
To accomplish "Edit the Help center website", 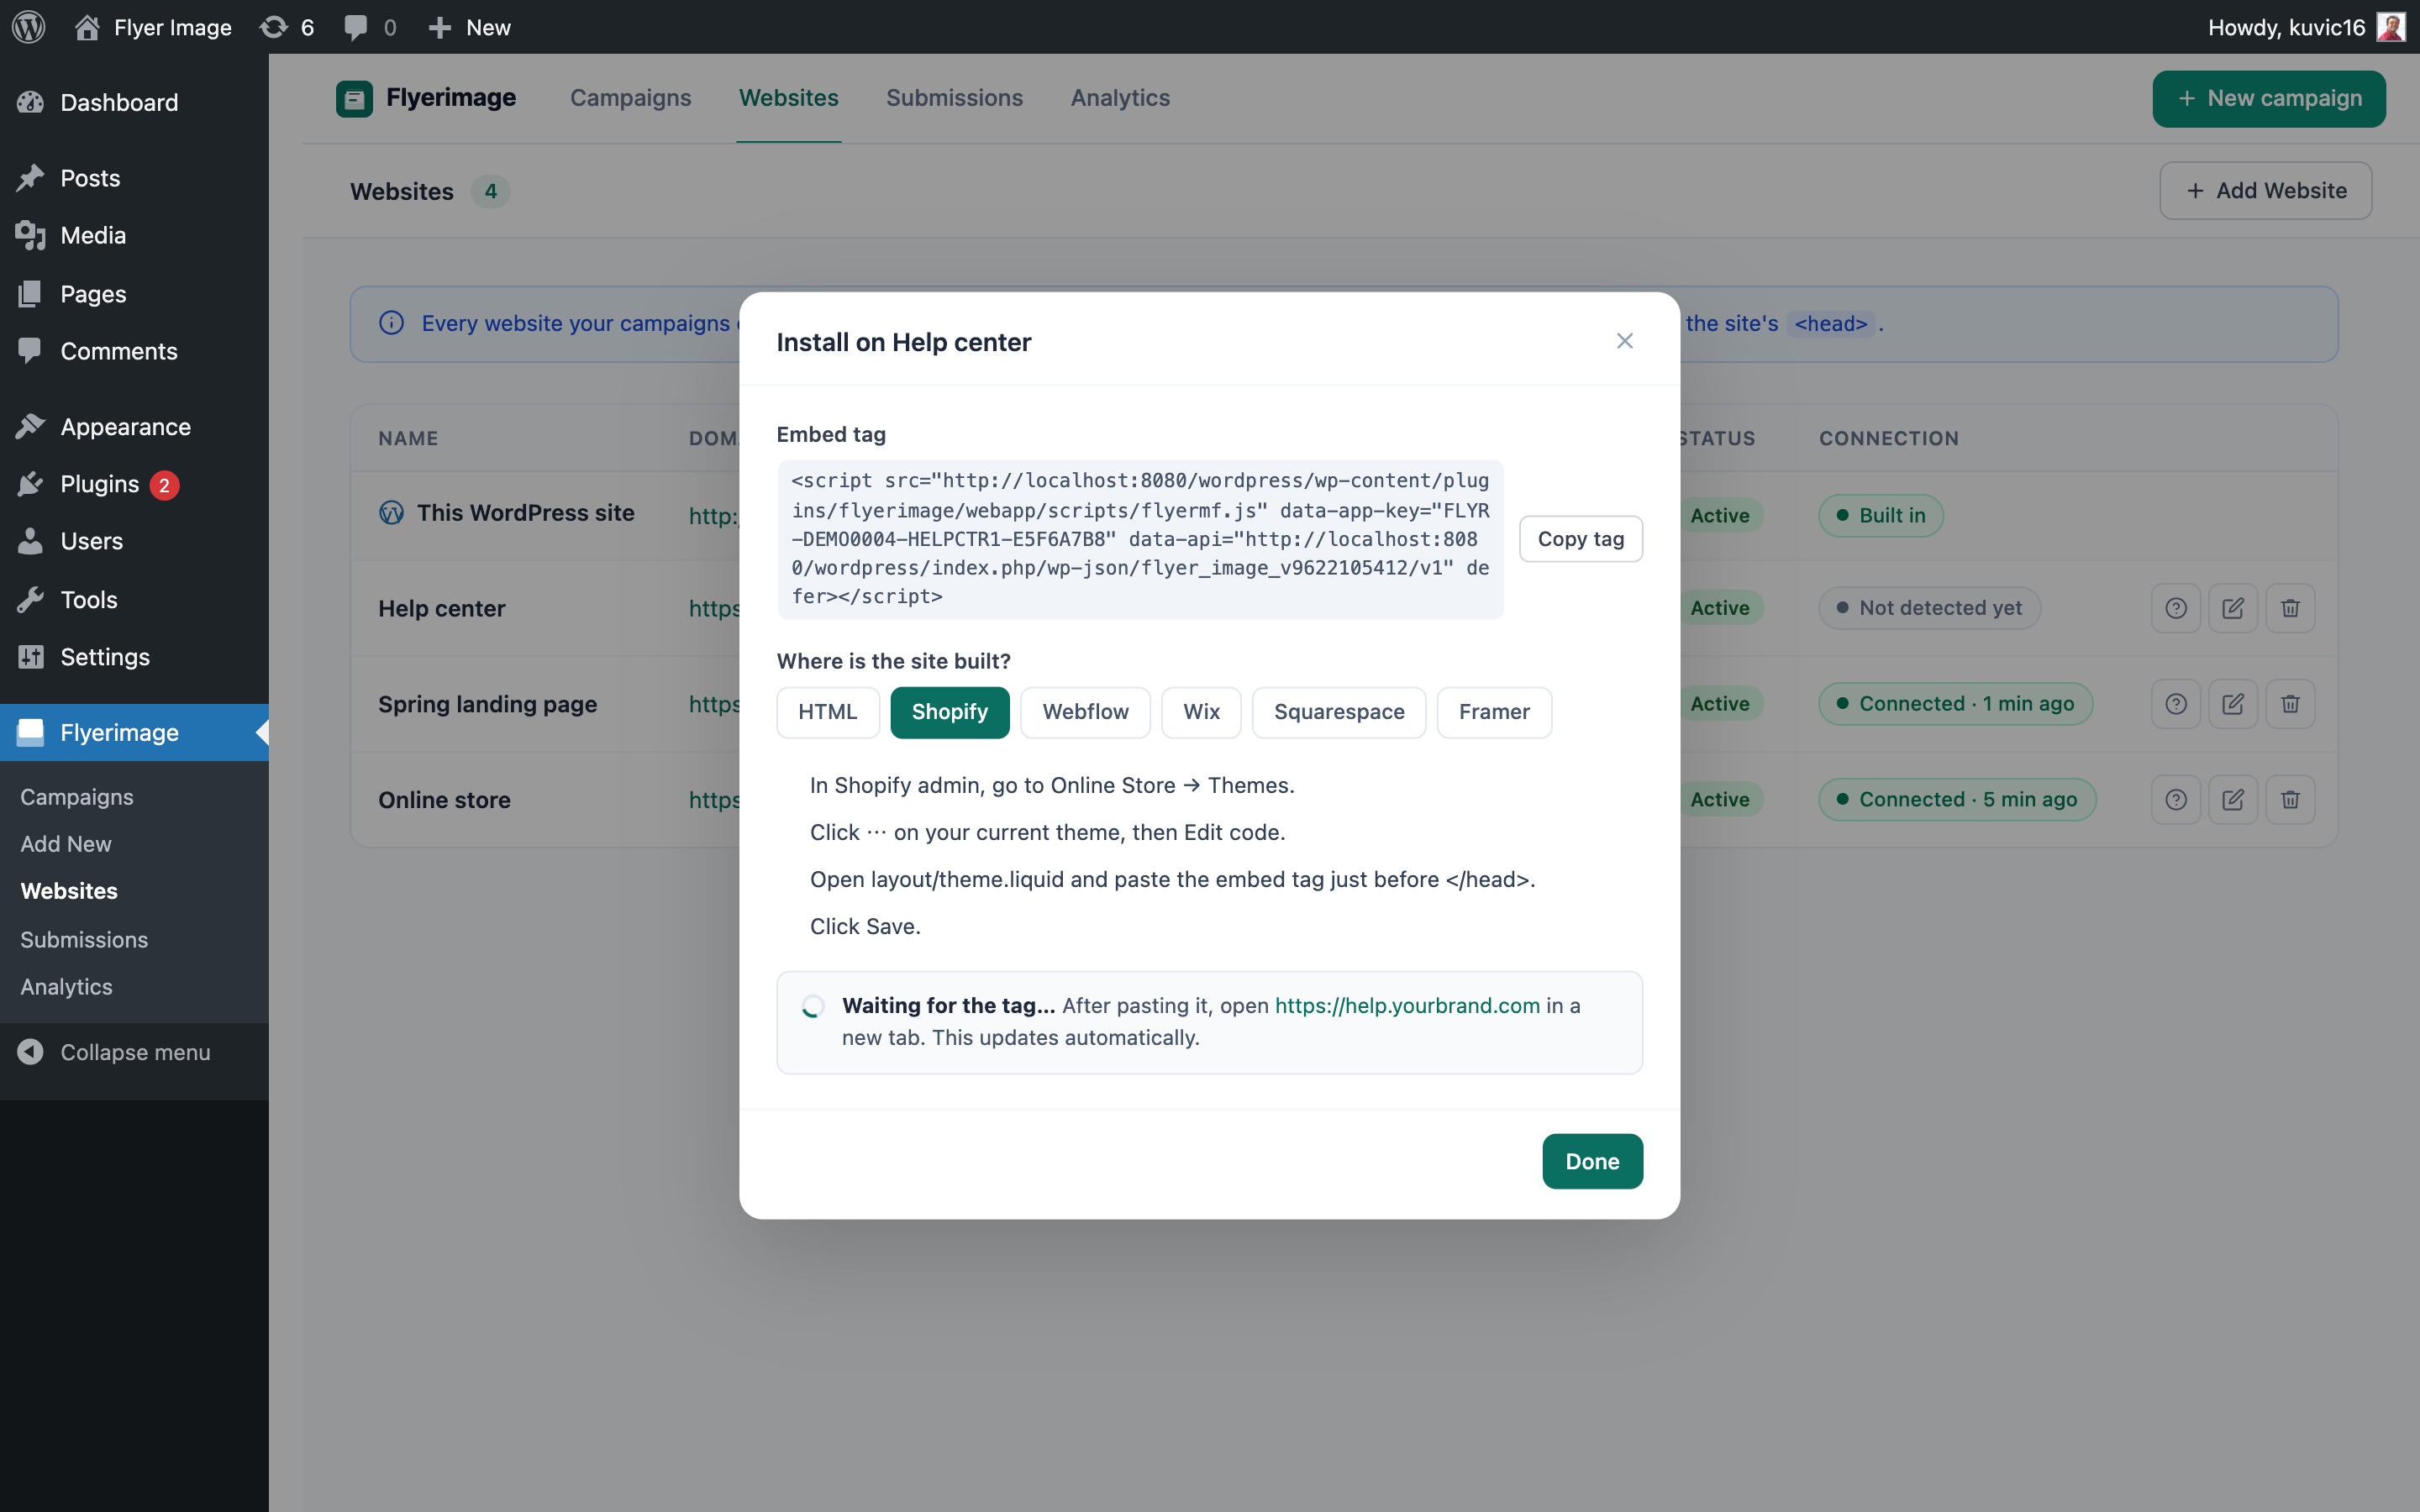I will click(2233, 608).
